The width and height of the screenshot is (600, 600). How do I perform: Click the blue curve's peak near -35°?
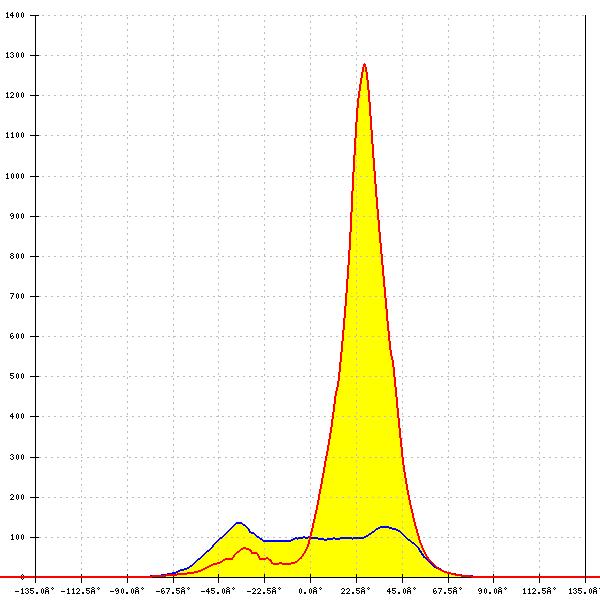239,523
